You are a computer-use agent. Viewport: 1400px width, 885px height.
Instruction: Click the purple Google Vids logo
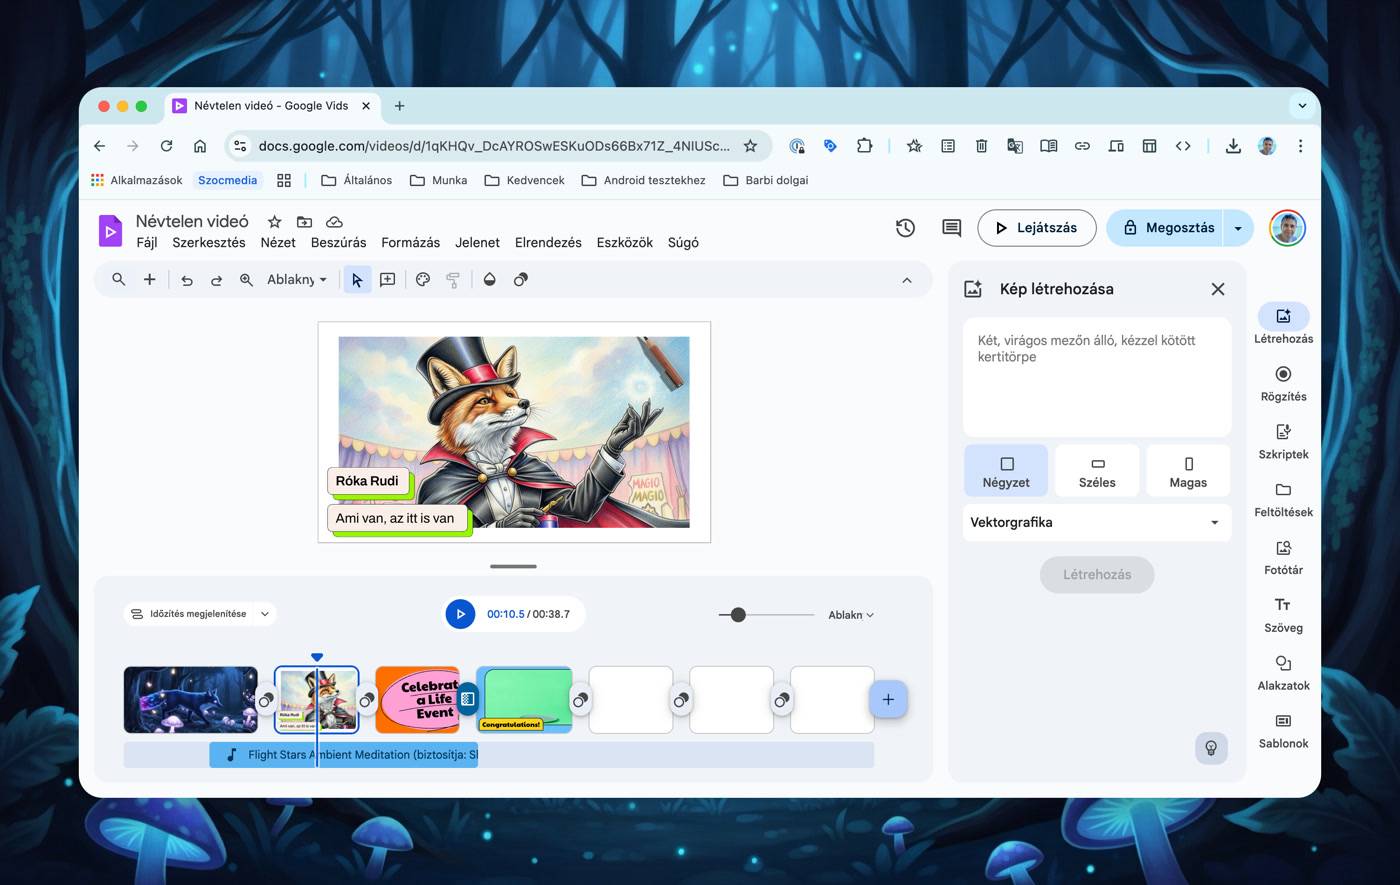(x=110, y=230)
